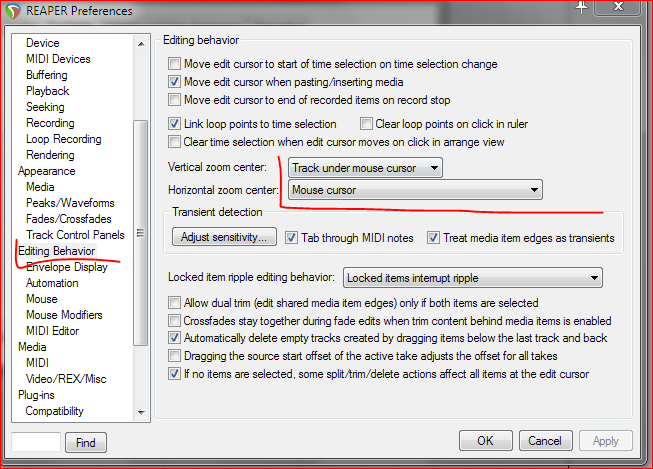
Task: Open the Rendering preferences page
Action: click(50, 155)
